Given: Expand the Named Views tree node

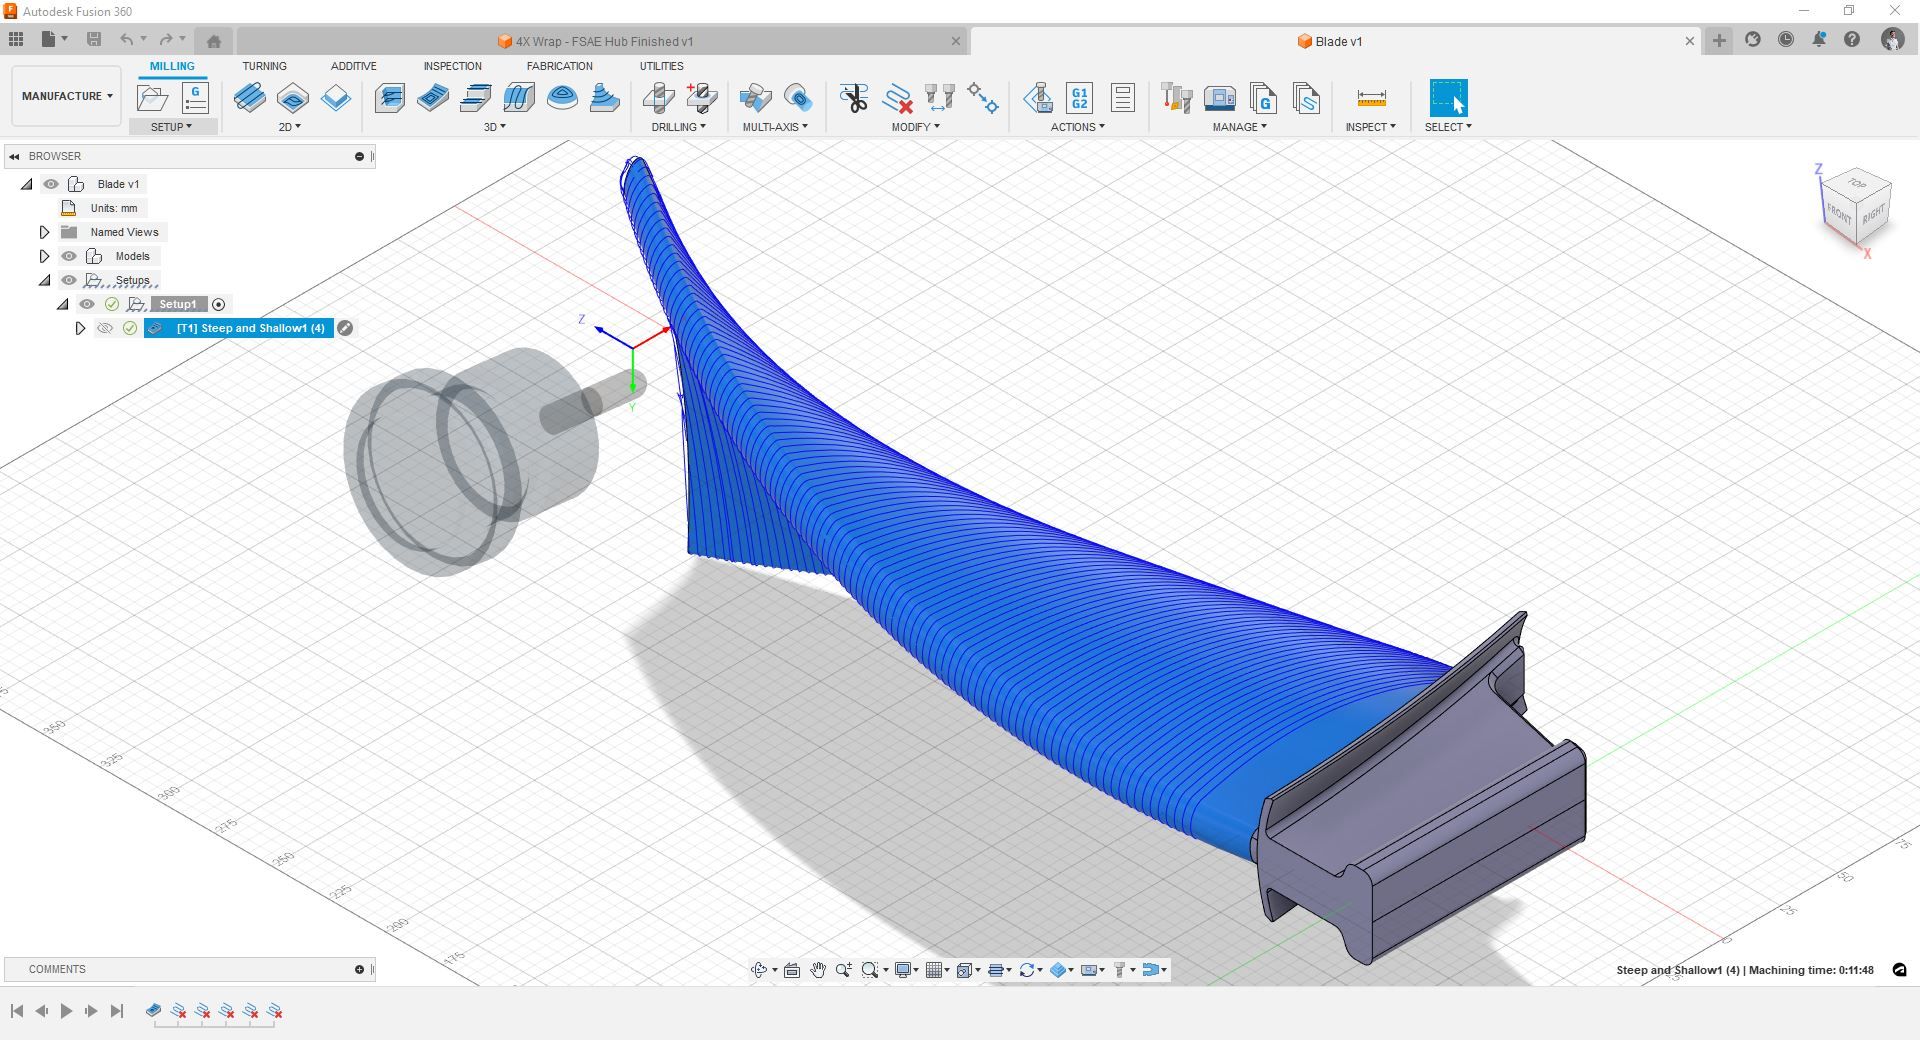Looking at the screenshot, I should point(44,232).
